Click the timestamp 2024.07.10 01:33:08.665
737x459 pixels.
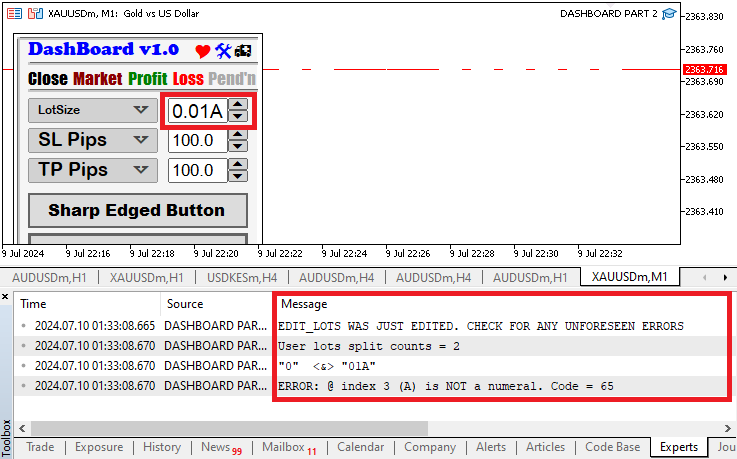click(x=94, y=326)
